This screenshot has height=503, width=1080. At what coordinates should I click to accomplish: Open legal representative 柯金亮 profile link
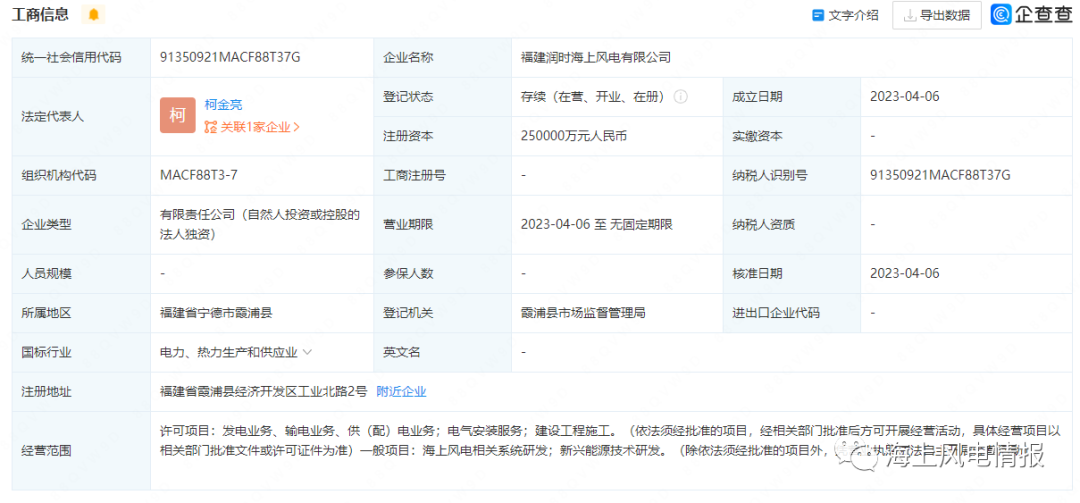coord(223,104)
